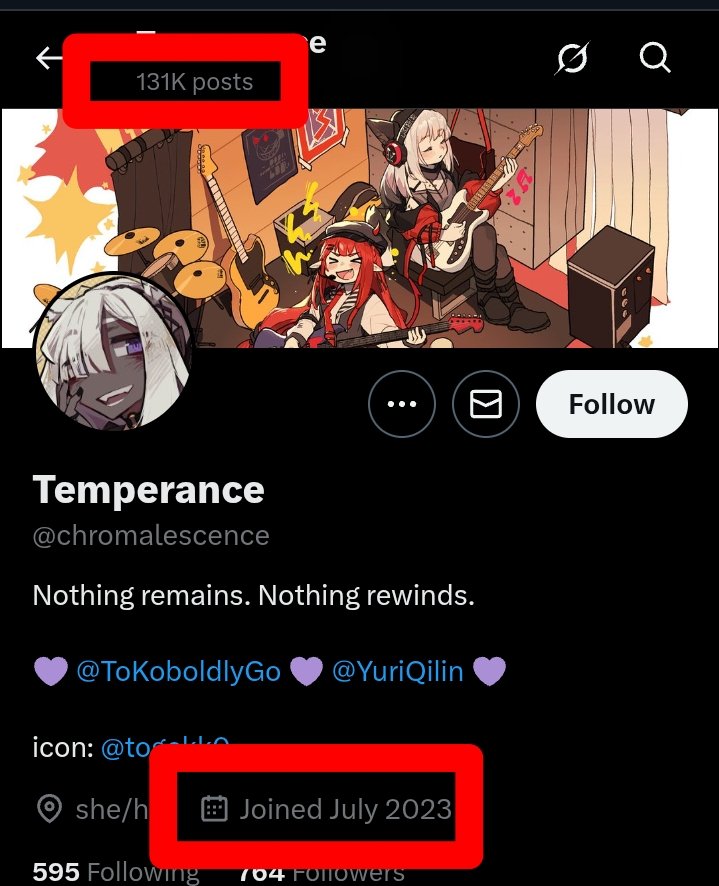This screenshot has height=886, width=719.
Task: Open the three-dot more options button
Action: point(402,404)
